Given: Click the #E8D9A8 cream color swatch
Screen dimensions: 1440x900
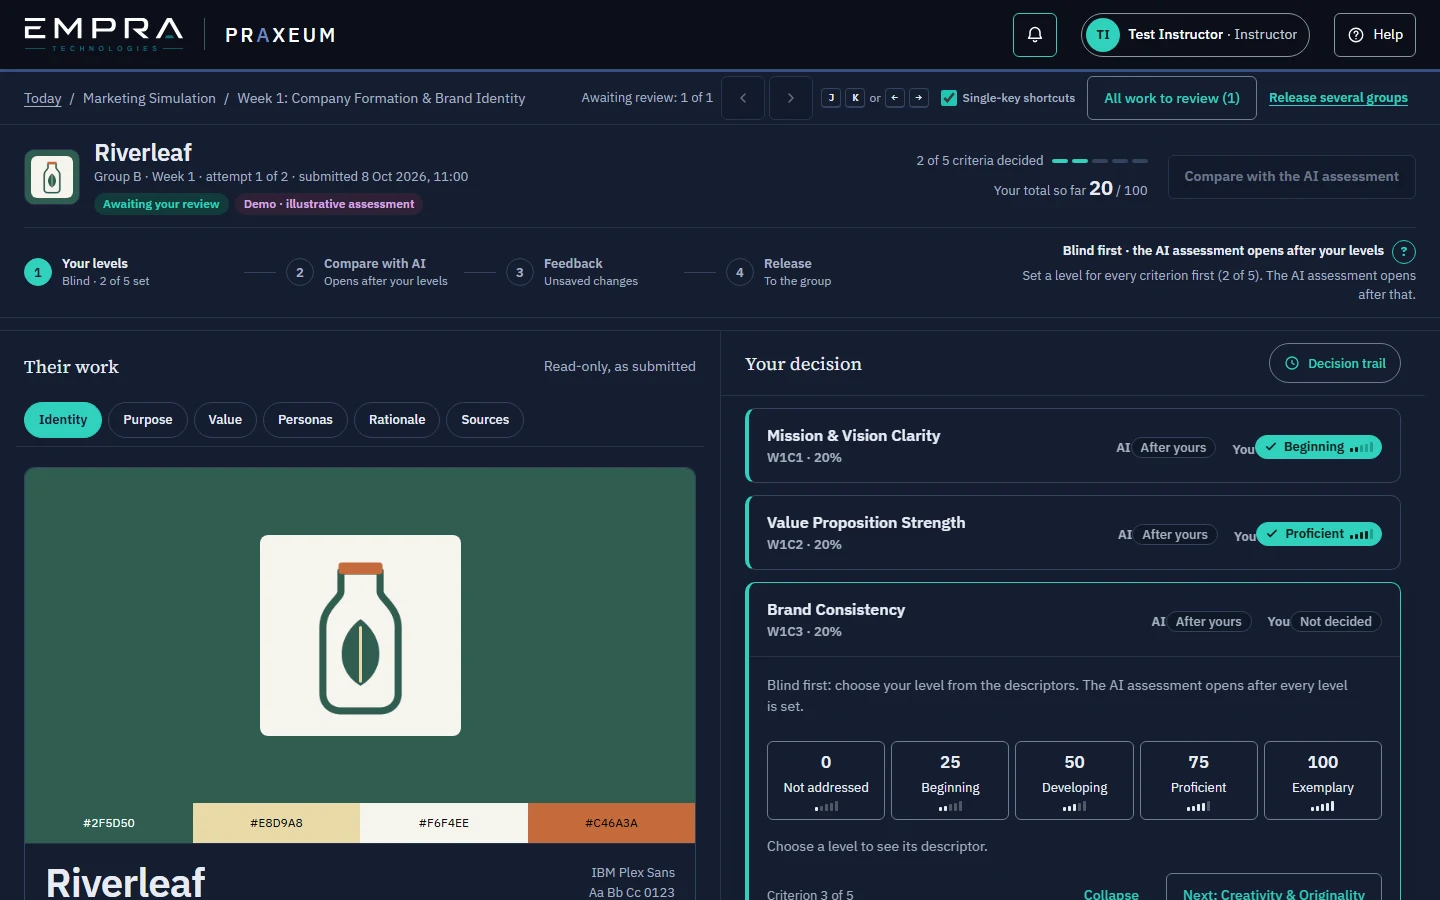Looking at the screenshot, I should click(276, 823).
